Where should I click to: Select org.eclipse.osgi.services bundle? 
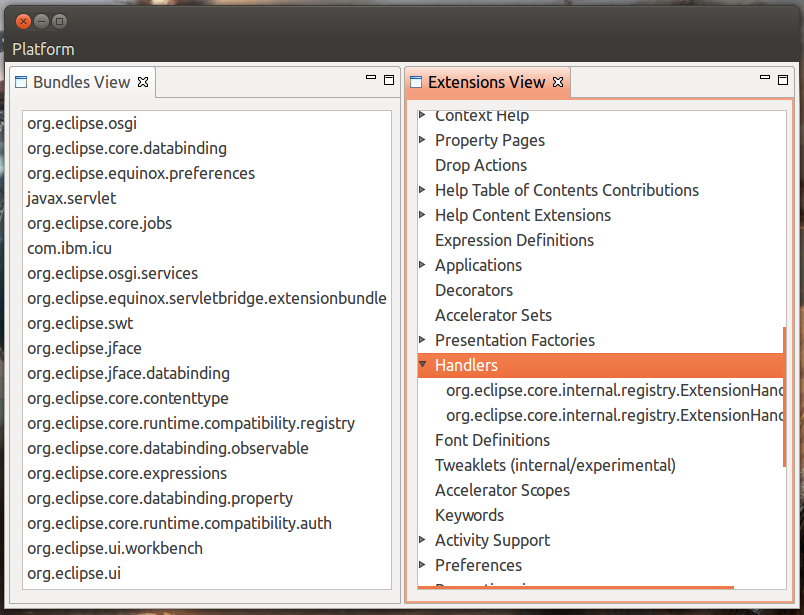coord(112,273)
